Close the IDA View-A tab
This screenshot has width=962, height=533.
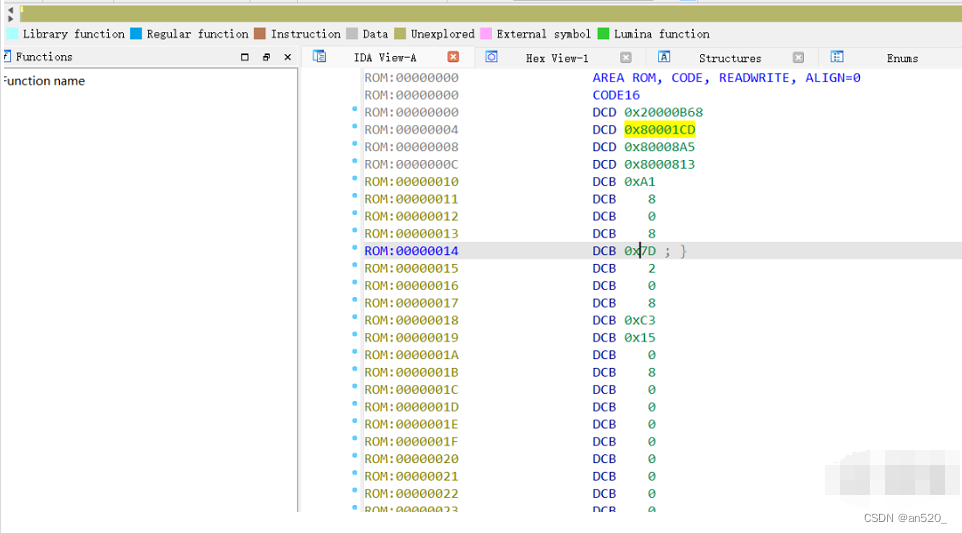[x=453, y=57]
